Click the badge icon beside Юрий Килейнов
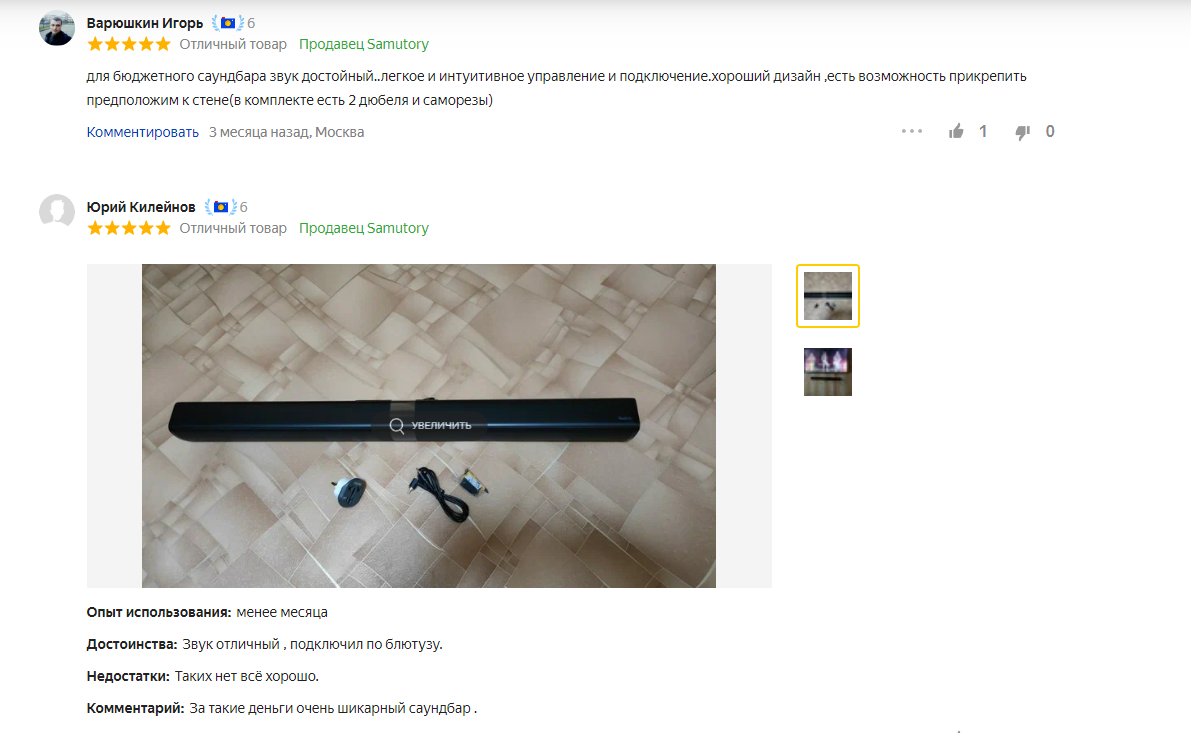This screenshot has height=733, width=1191. pos(220,207)
